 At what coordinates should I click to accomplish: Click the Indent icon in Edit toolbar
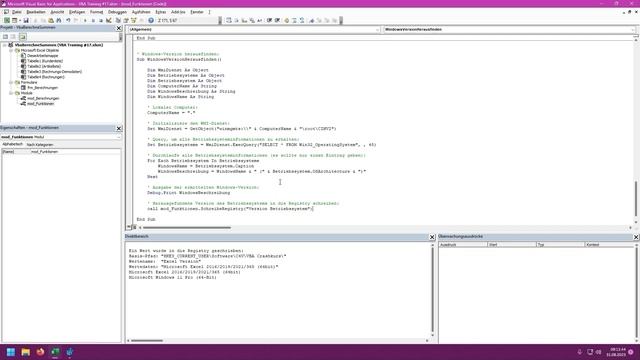pos(269,20)
